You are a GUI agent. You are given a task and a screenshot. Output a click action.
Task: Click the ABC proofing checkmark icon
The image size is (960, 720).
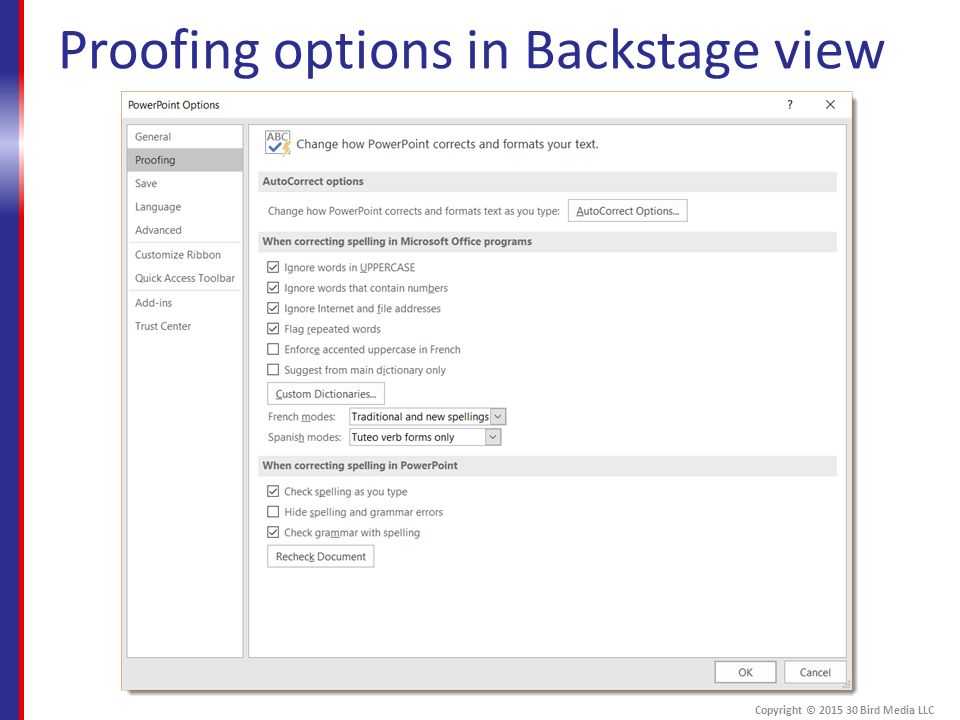click(277, 144)
